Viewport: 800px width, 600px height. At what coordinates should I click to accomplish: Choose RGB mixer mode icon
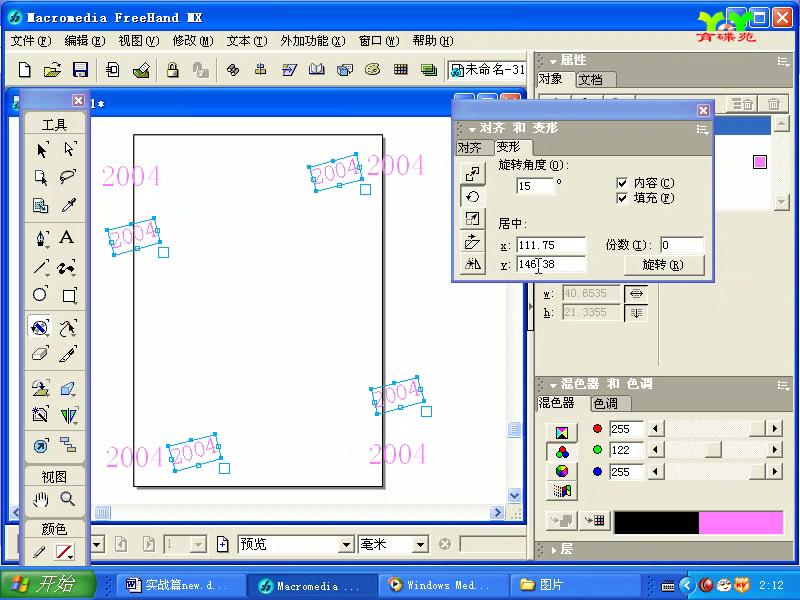click(x=562, y=452)
